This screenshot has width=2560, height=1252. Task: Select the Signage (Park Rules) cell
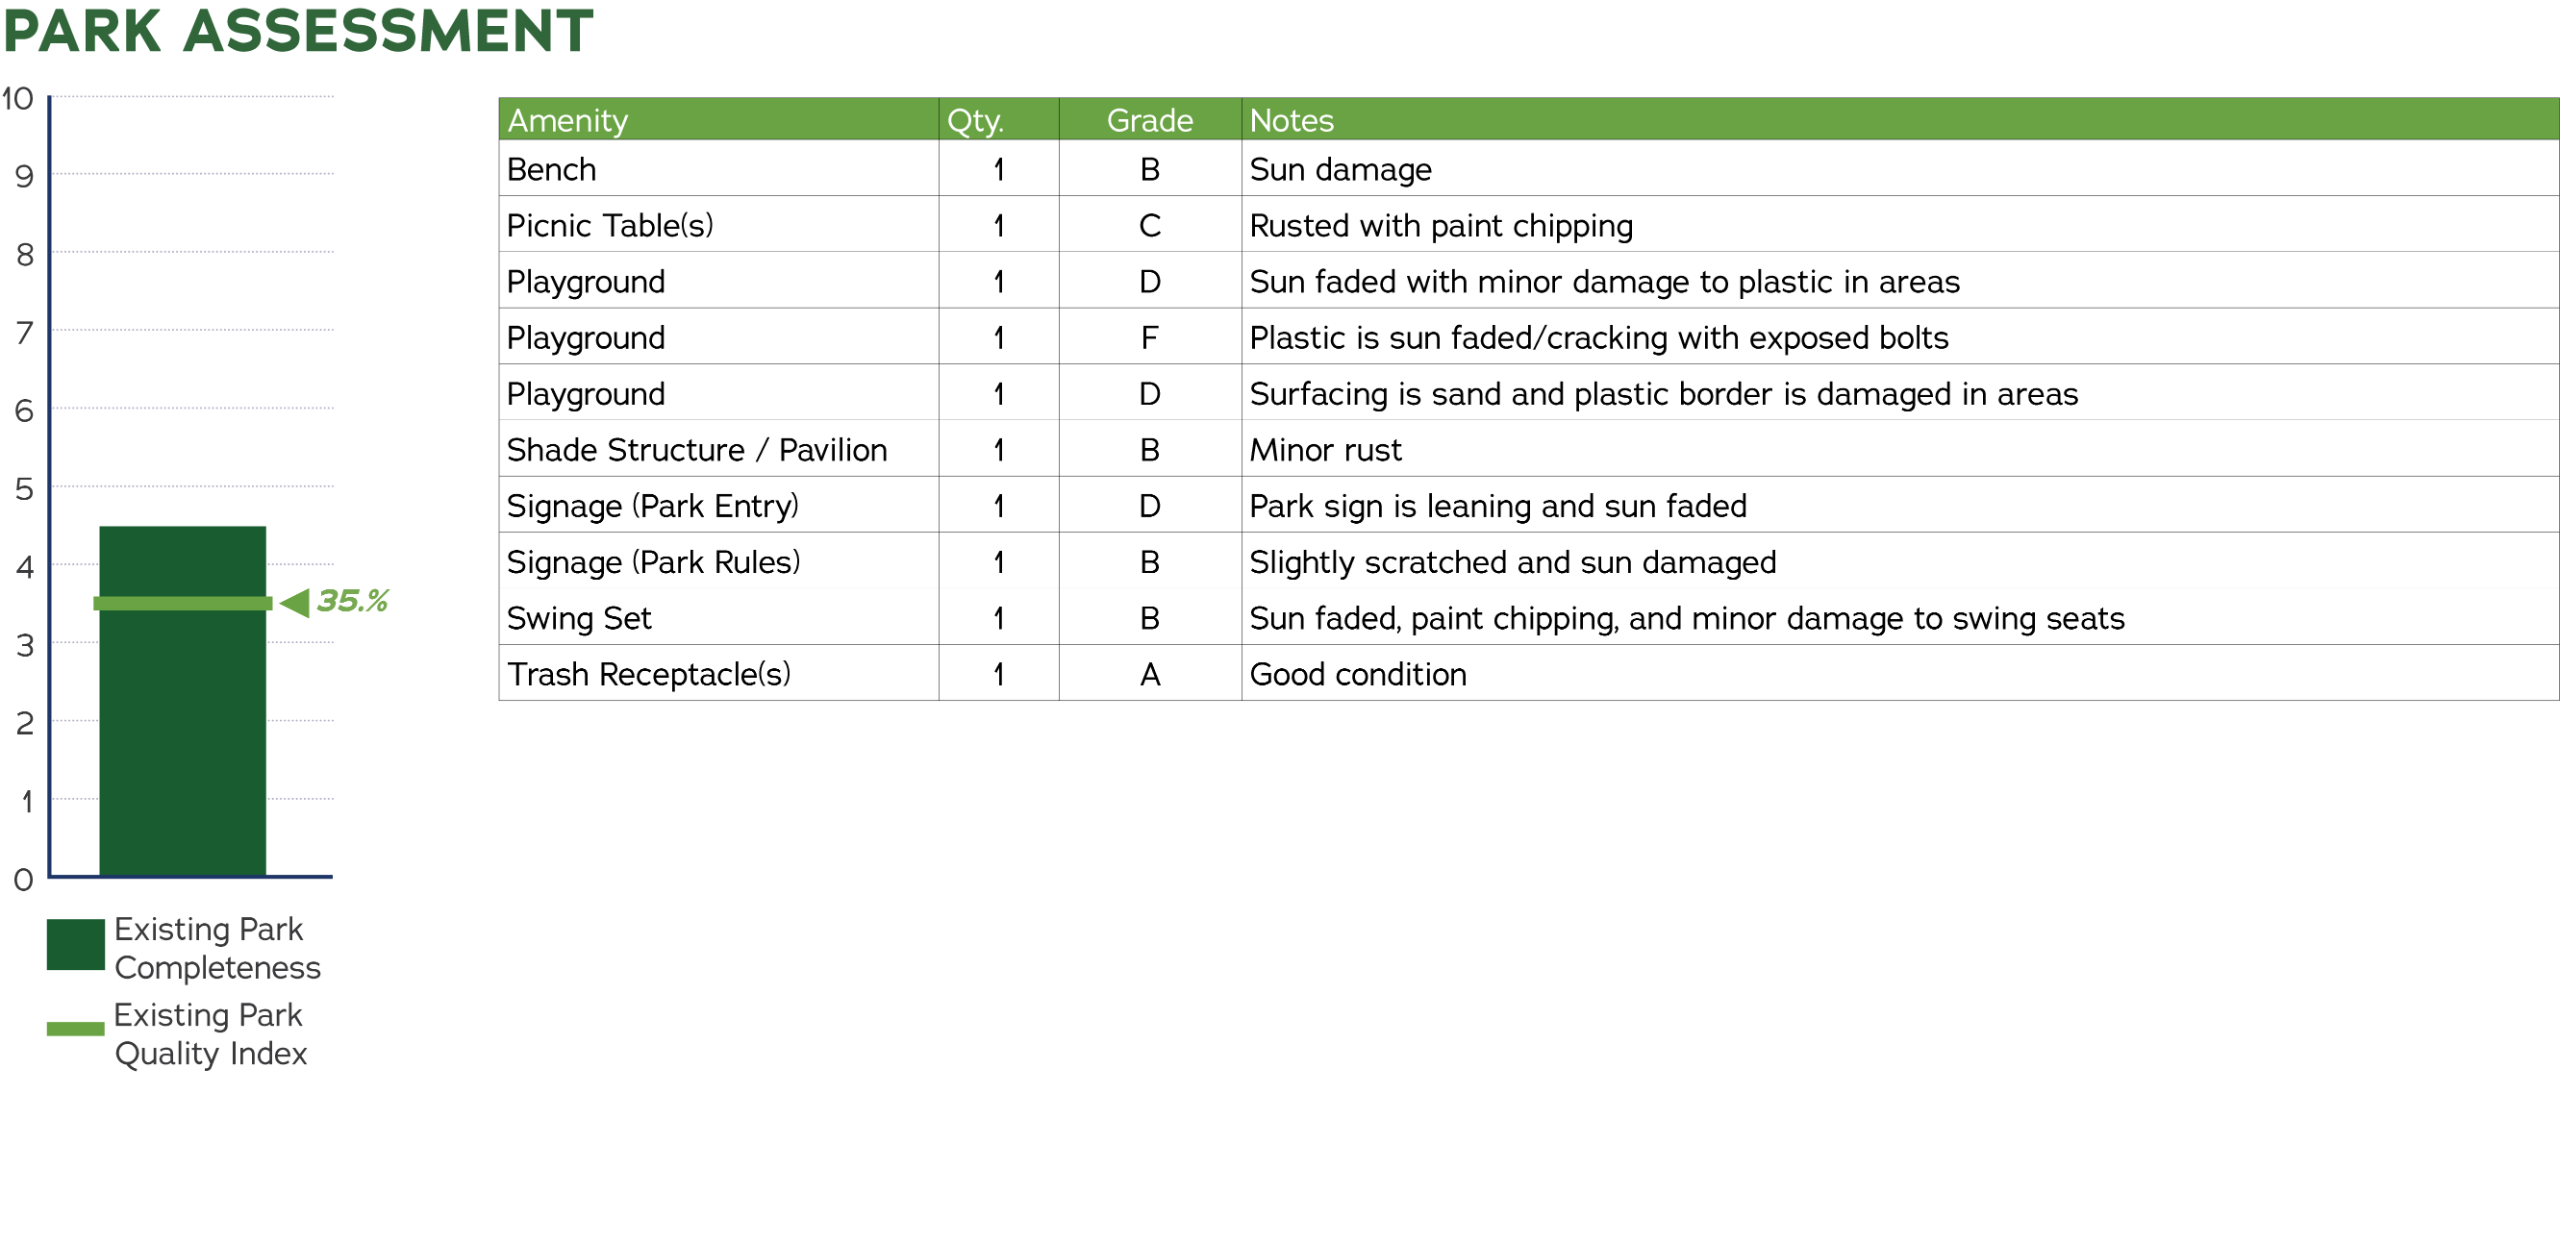coord(653,562)
